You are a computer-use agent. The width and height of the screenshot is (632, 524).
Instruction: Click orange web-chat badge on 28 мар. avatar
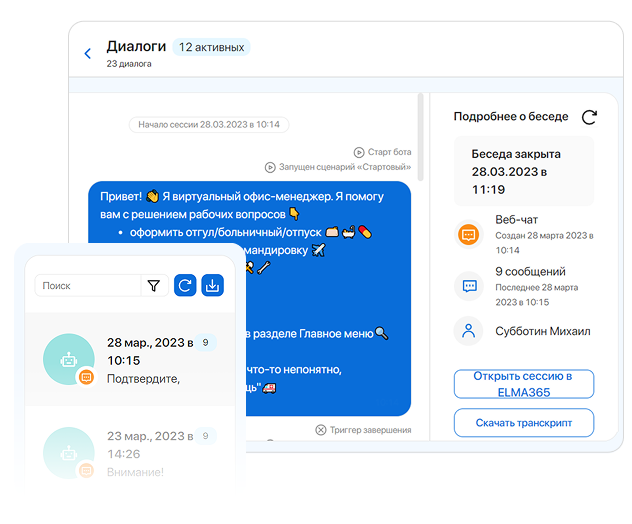pyautogui.click(x=86, y=377)
